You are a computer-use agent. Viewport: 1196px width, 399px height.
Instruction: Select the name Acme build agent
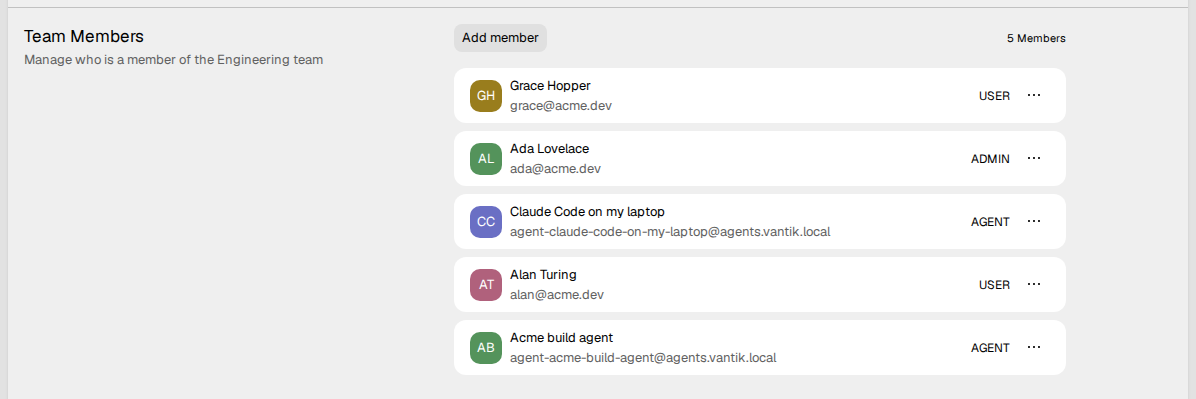click(561, 337)
